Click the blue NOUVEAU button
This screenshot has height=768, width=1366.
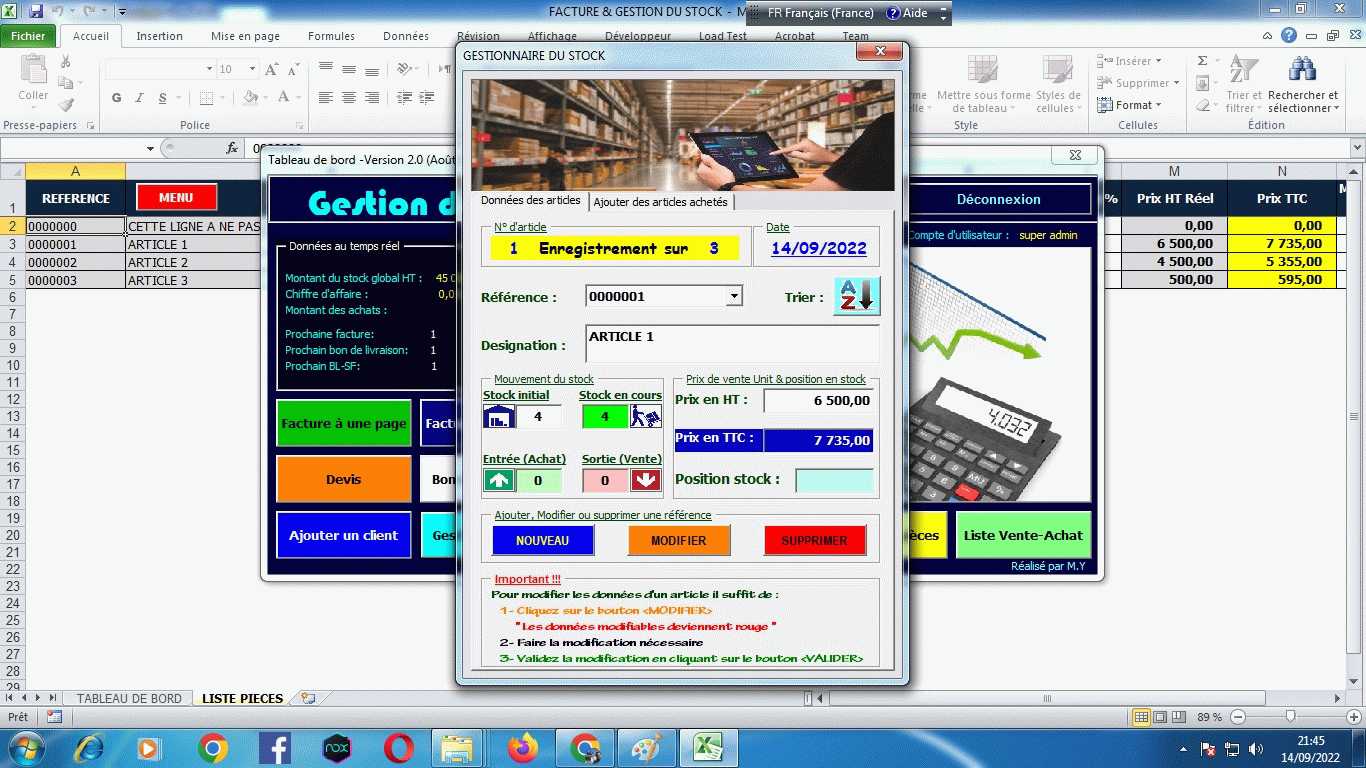[x=543, y=541]
